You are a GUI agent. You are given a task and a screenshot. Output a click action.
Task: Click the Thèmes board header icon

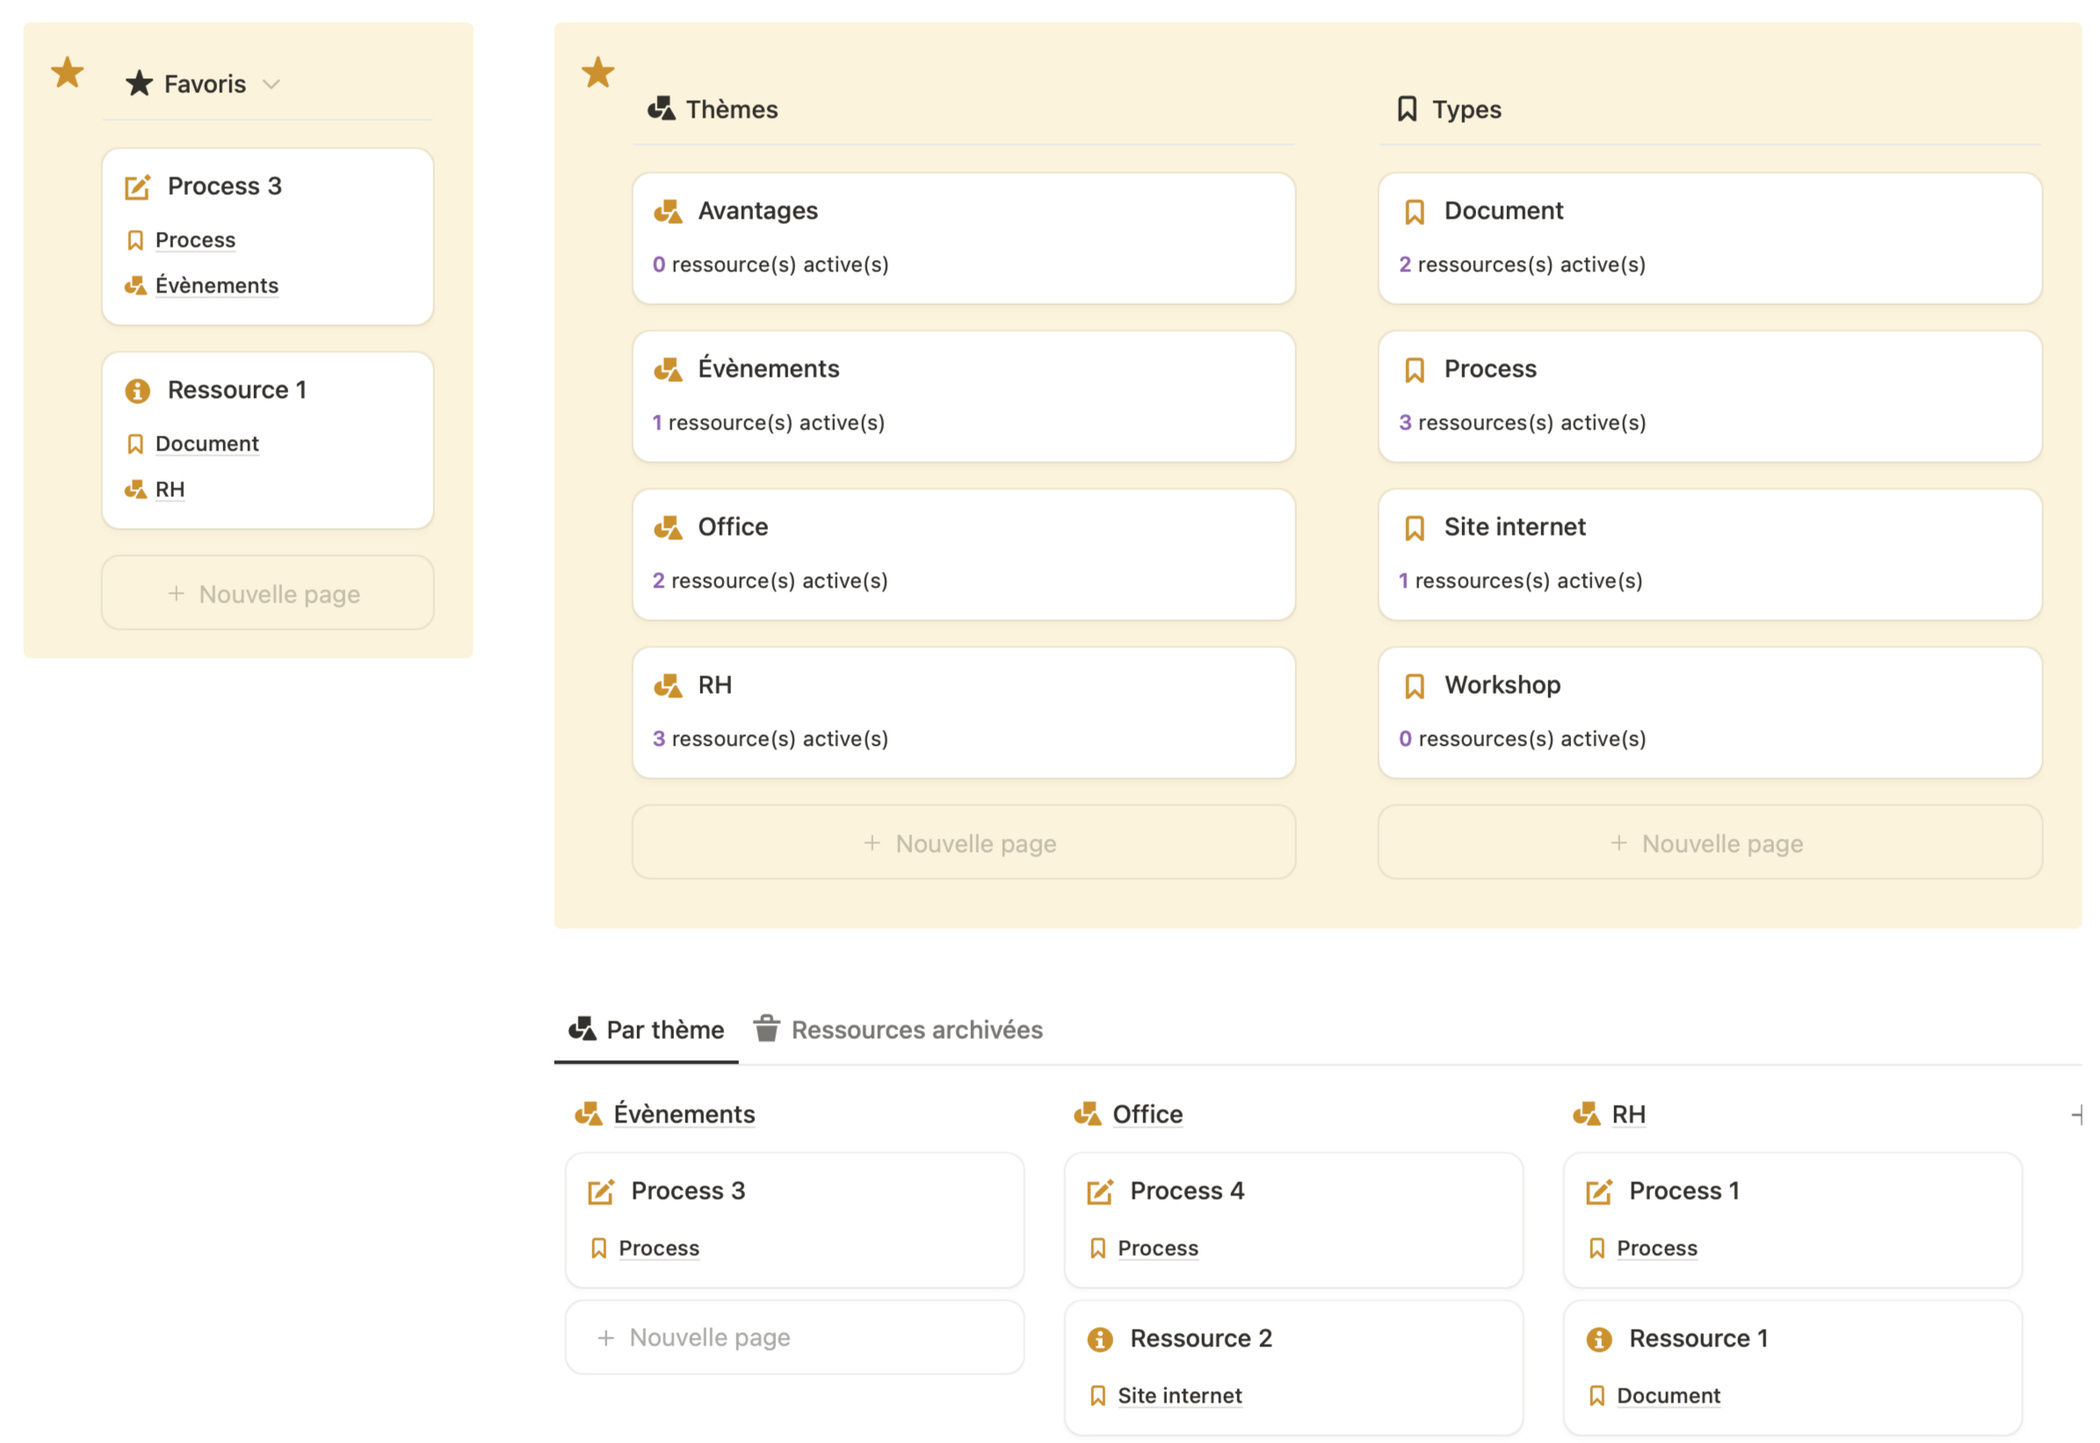[x=662, y=108]
